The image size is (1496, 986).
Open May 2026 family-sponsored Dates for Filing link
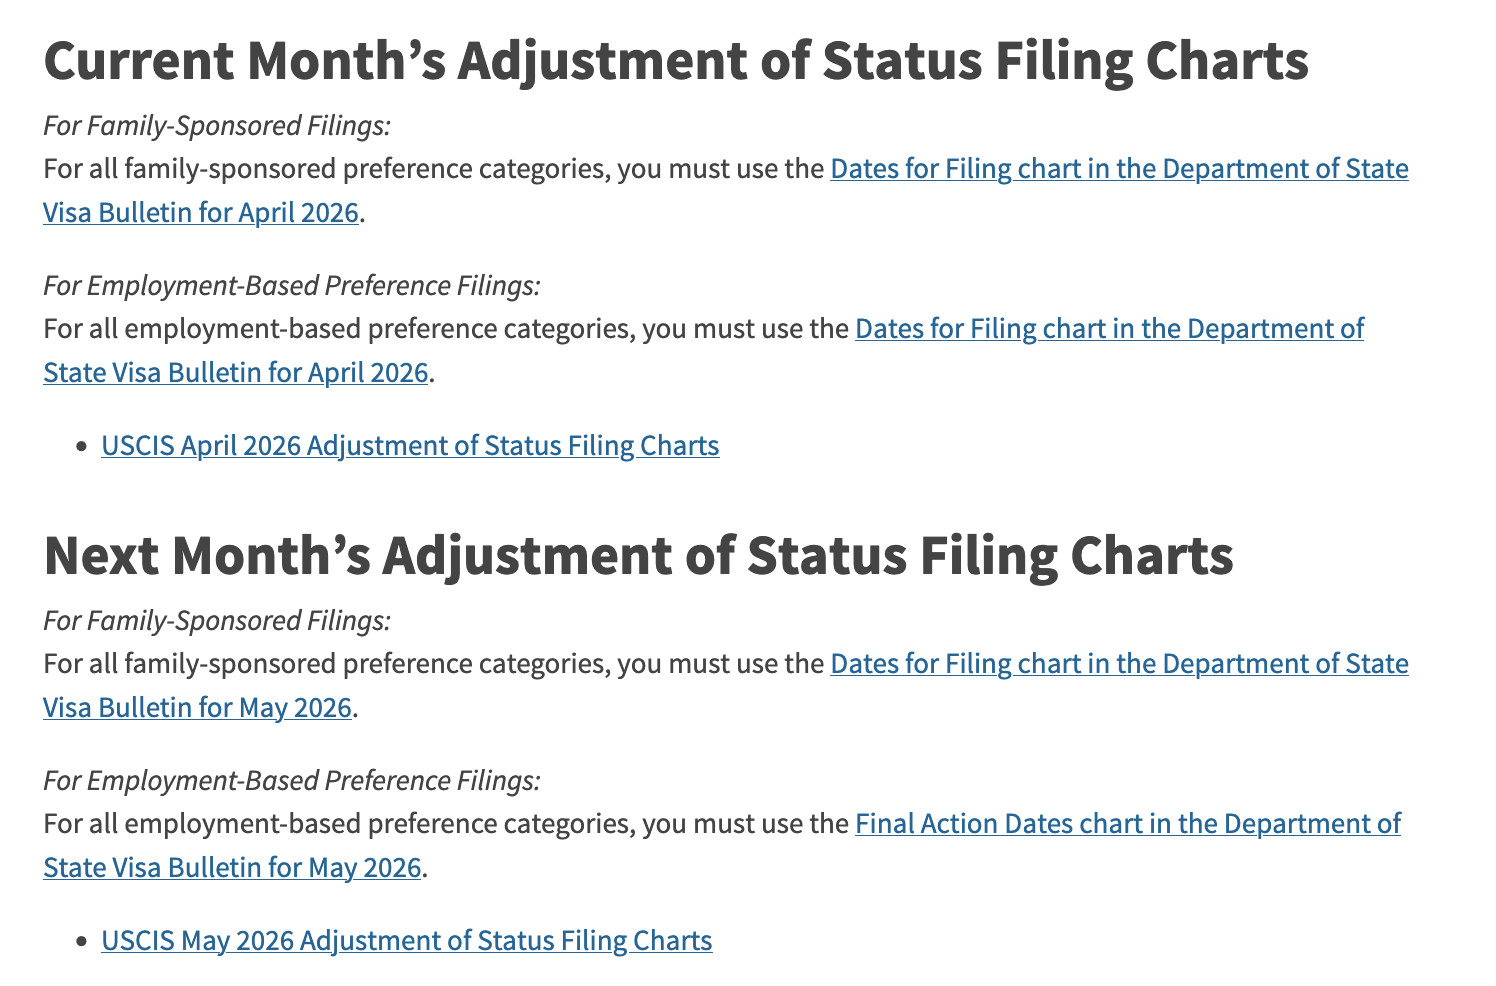click(1119, 664)
